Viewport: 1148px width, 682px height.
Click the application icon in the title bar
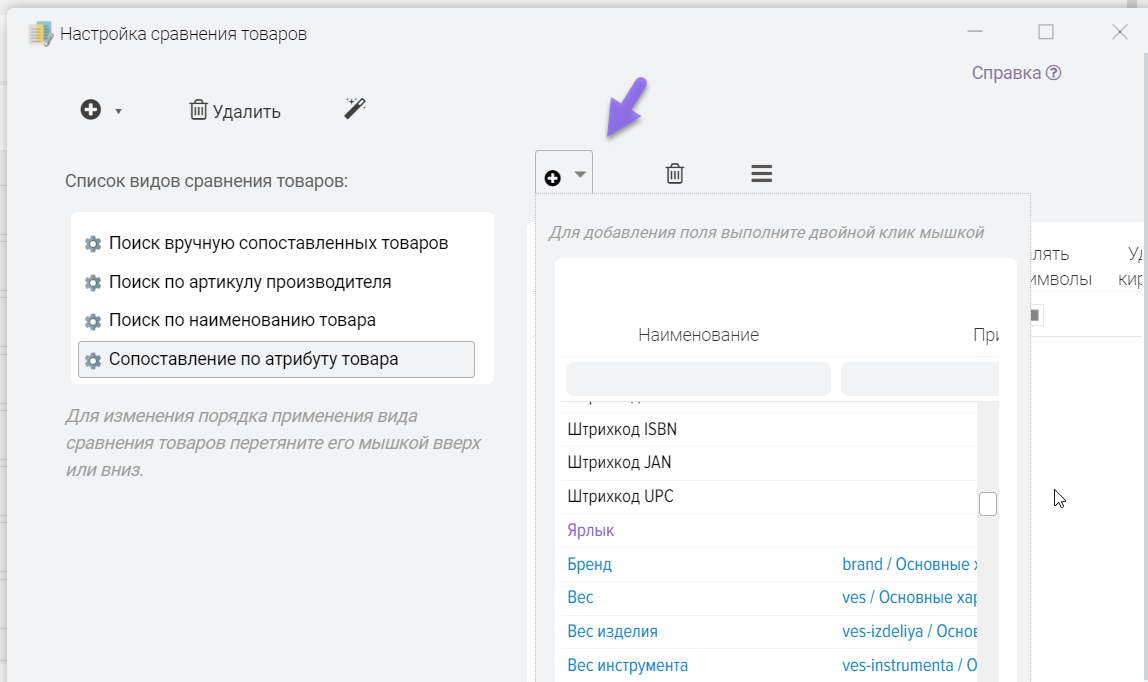(40, 34)
